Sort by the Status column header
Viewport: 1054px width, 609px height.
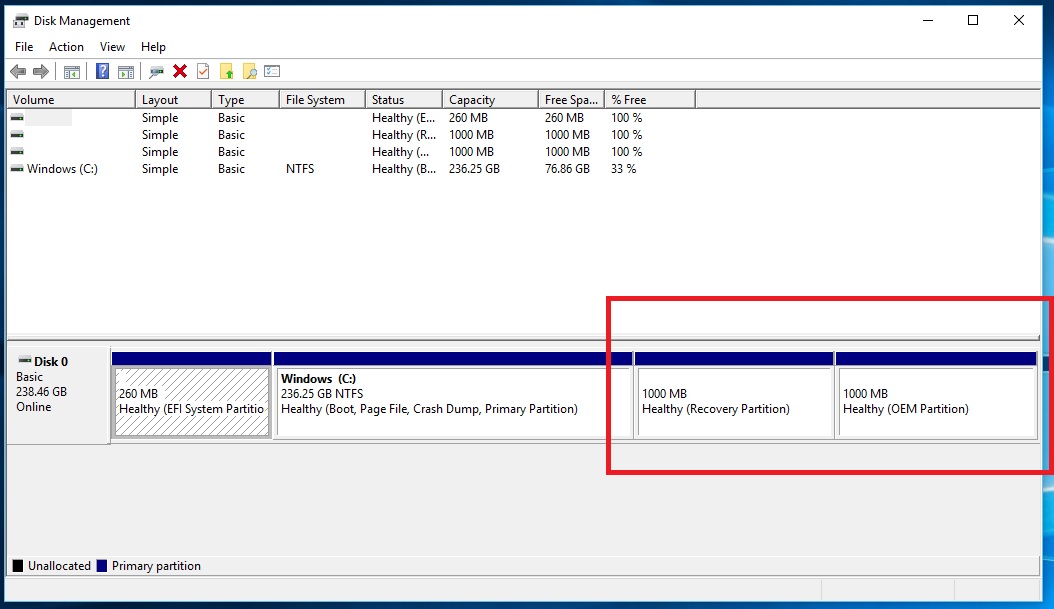click(x=404, y=99)
